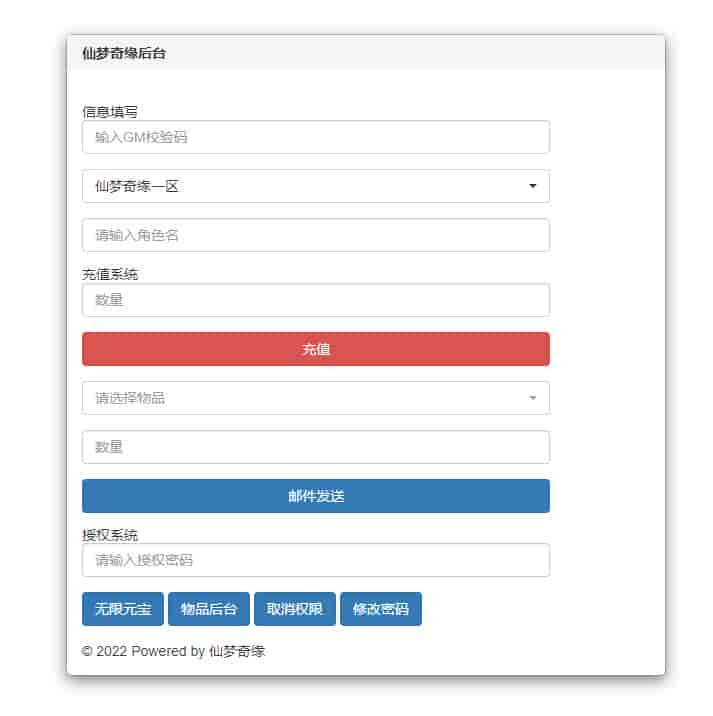
Task: Click the caret arrow on the server dropdown
Action: click(532, 186)
